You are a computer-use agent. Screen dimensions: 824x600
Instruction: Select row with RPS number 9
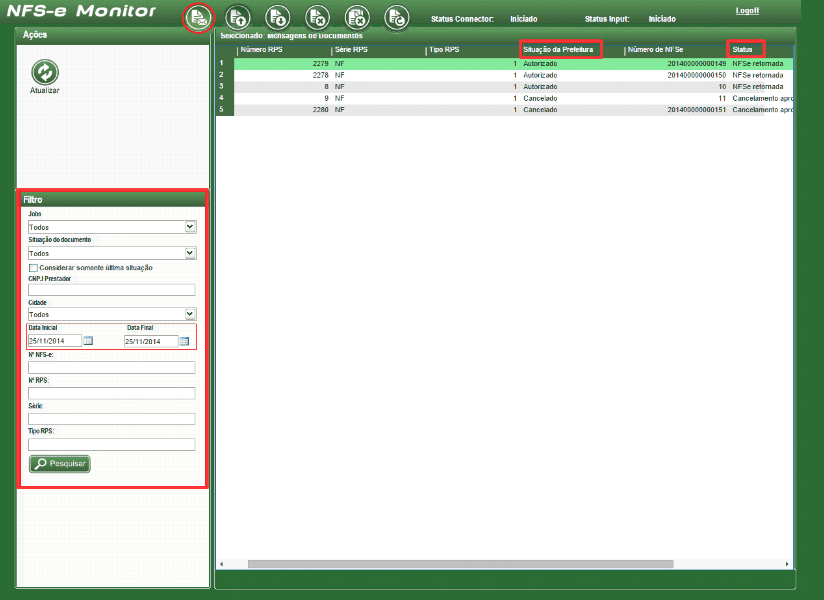coord(513,98)
